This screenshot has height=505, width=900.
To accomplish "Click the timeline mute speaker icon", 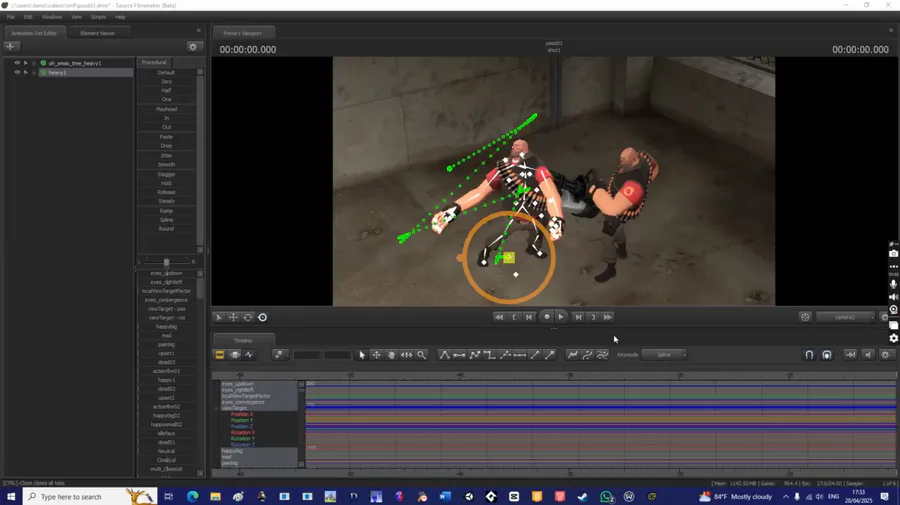I will 868,355.
